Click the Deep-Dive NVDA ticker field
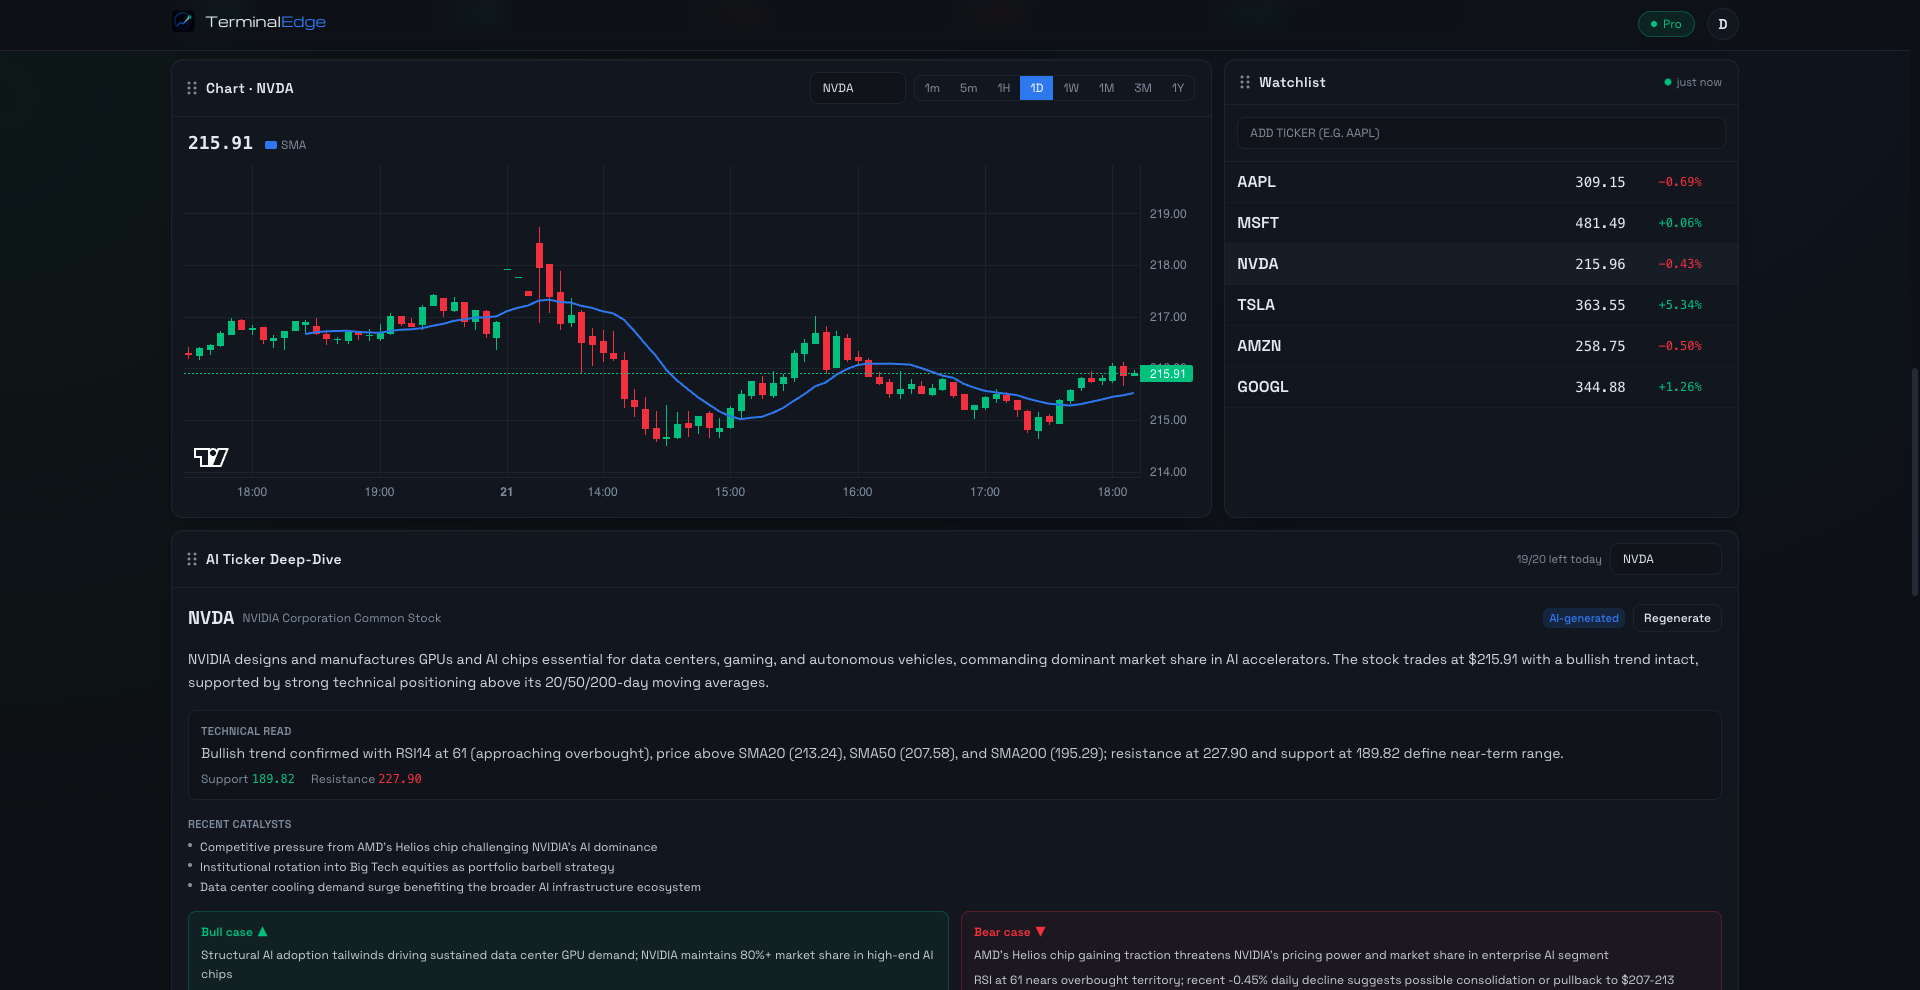Image resolution: width=1920 pixels, height=990 pixels. click(1665, 559)
